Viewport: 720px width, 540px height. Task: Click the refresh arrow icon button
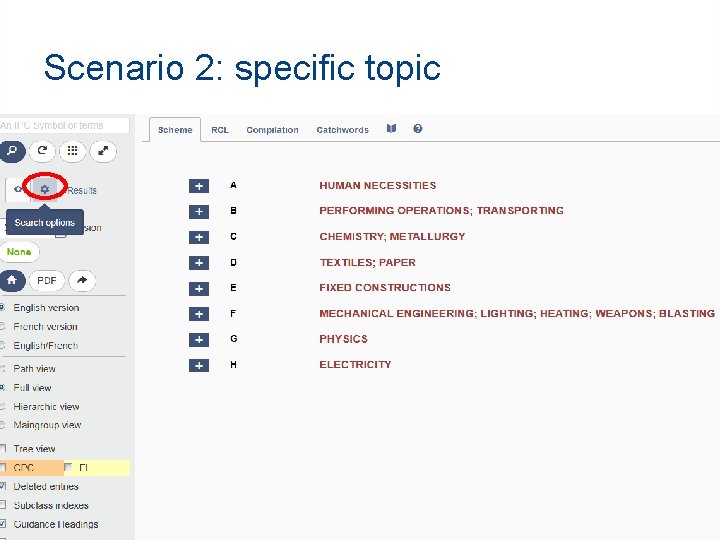tap(42, 151)
